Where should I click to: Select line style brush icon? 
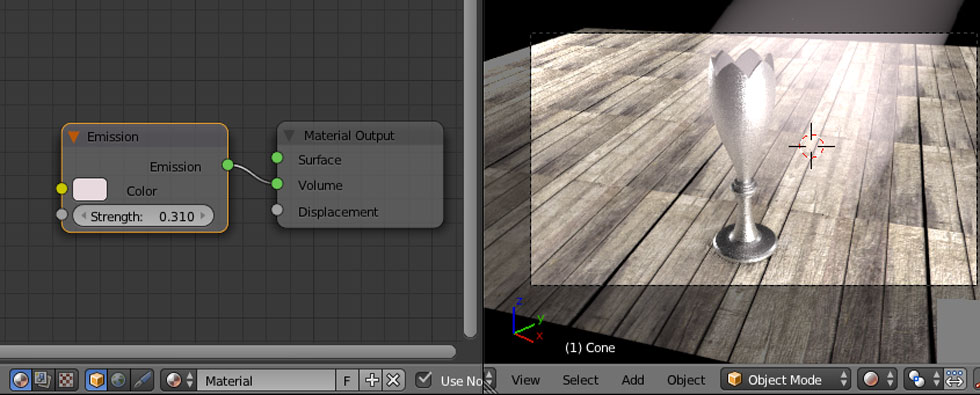[x=142, y=380]
